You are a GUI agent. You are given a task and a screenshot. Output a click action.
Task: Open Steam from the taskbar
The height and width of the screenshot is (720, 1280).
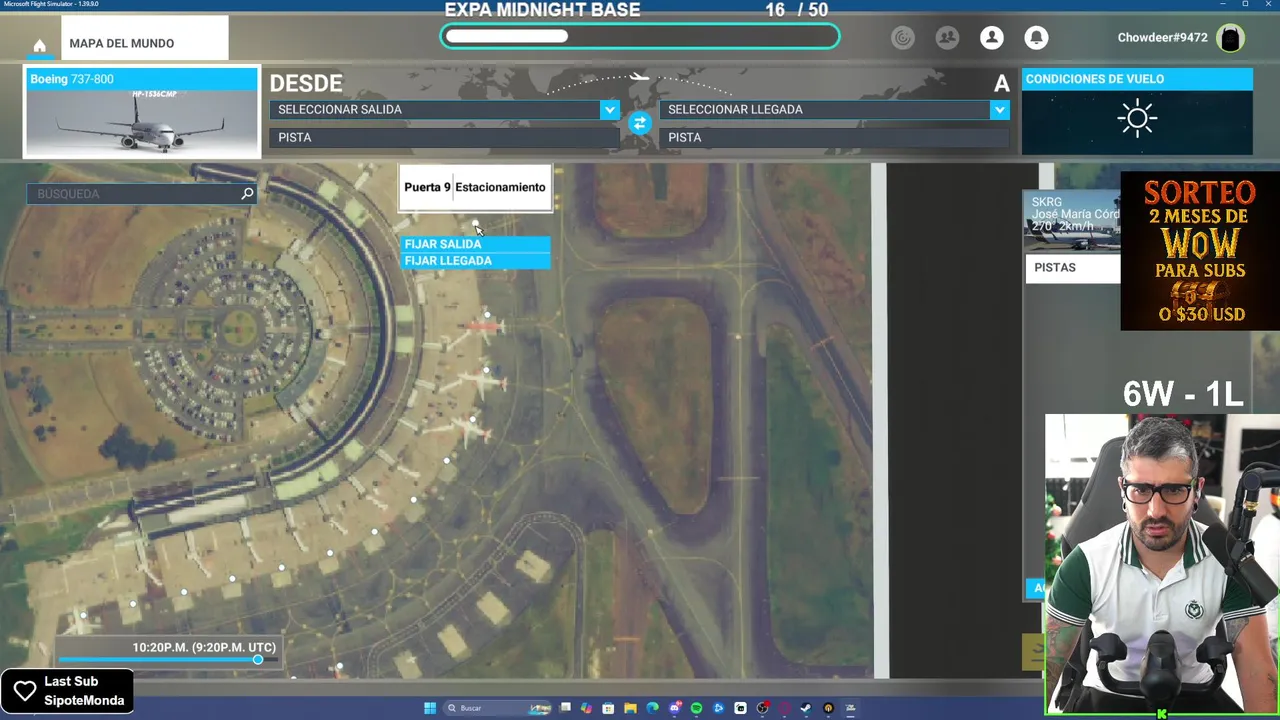806,708
